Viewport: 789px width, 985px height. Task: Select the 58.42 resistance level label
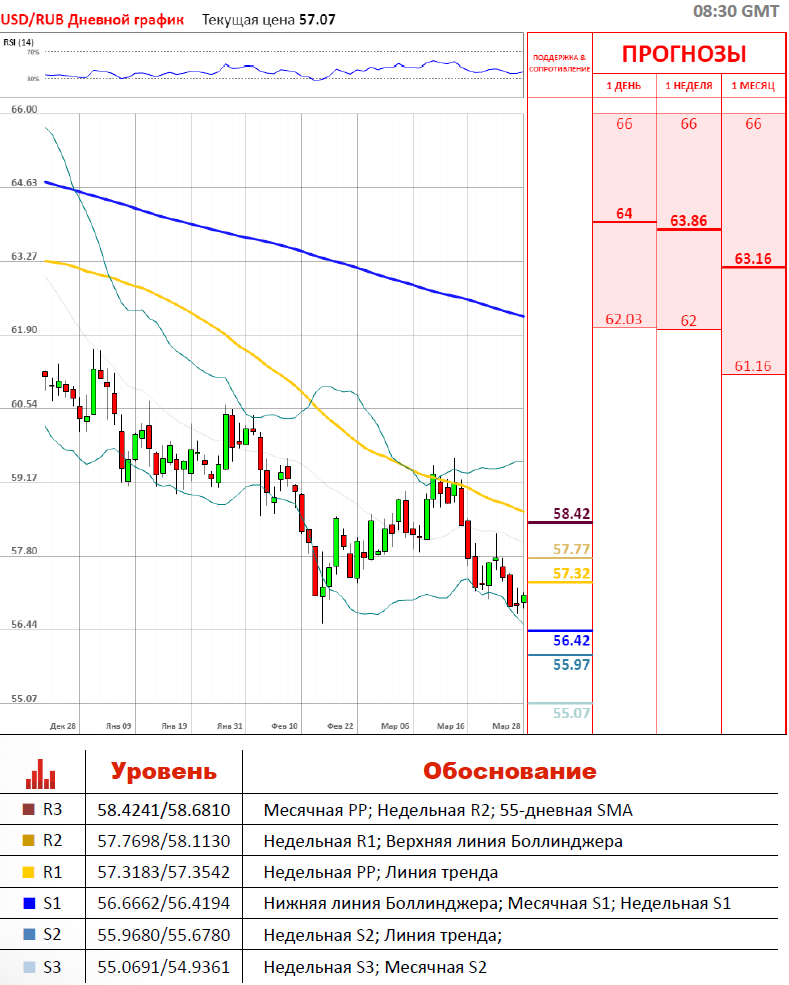571,513
